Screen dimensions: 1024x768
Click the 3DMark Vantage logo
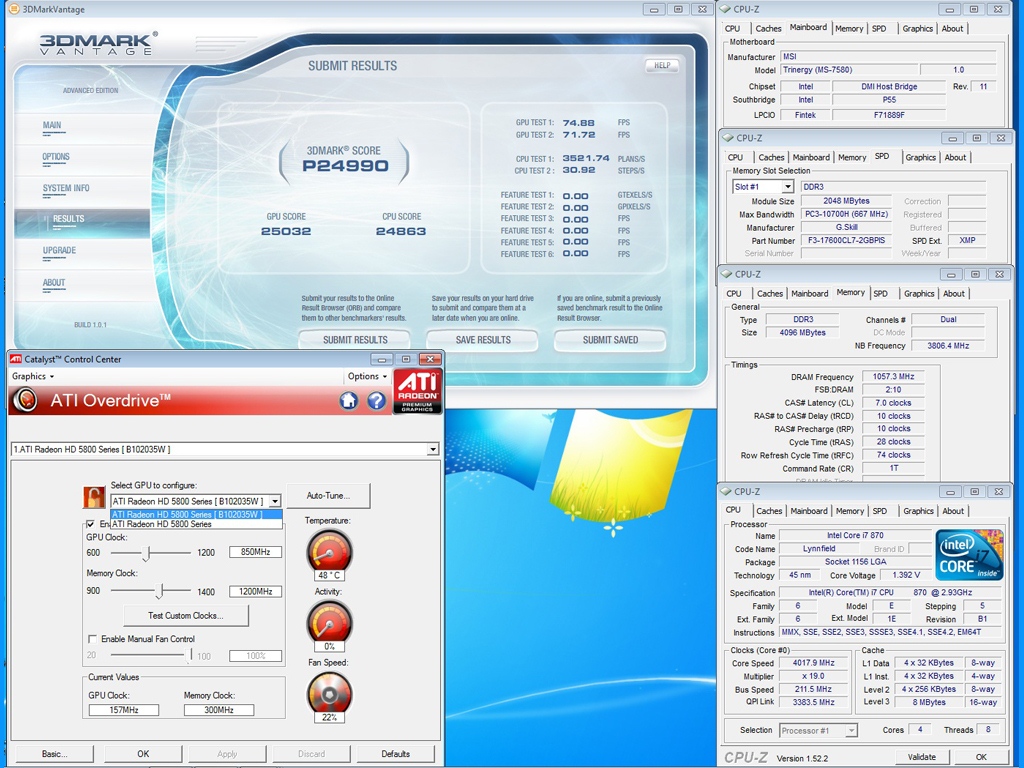pyautogui.click(x=98, y=43)
